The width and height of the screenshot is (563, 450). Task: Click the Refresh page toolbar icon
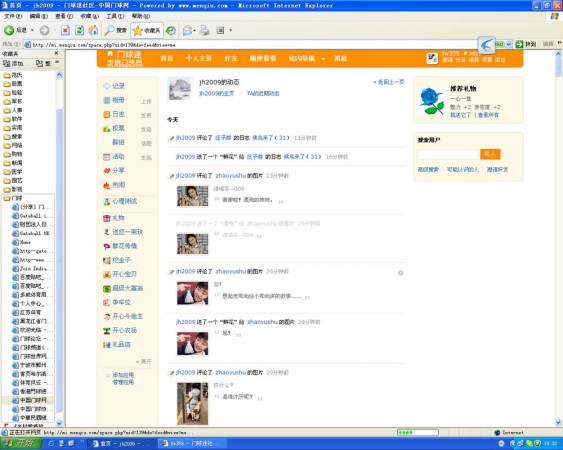[x=79, y=31]
